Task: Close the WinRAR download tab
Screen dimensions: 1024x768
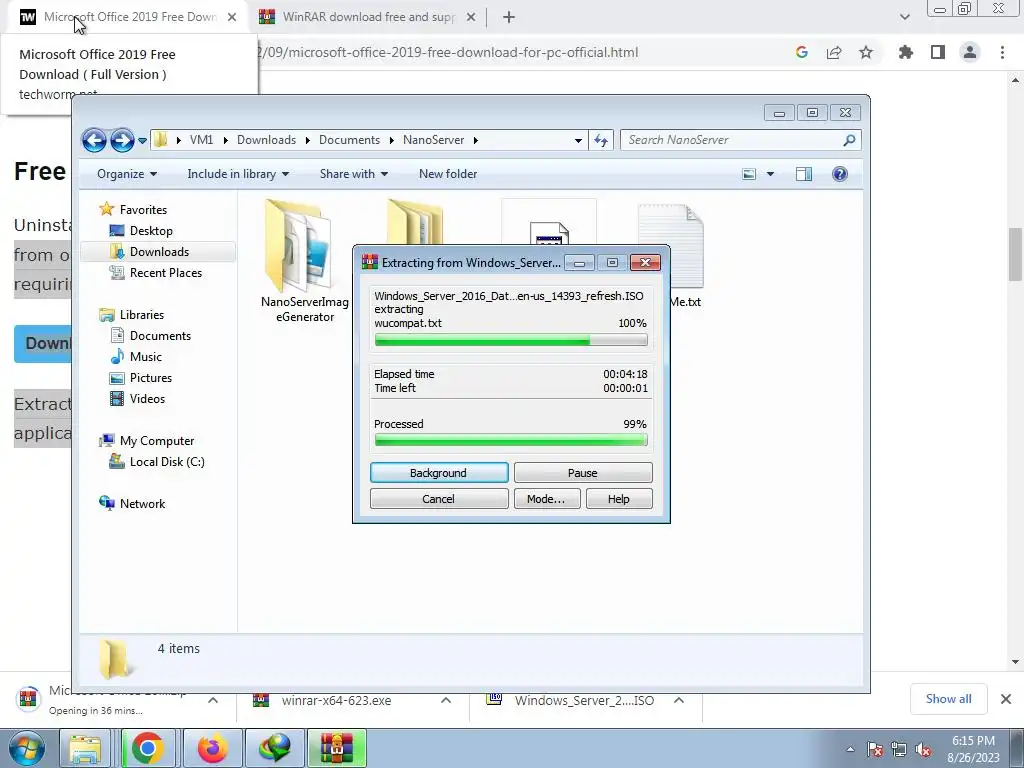Action: 471,17
